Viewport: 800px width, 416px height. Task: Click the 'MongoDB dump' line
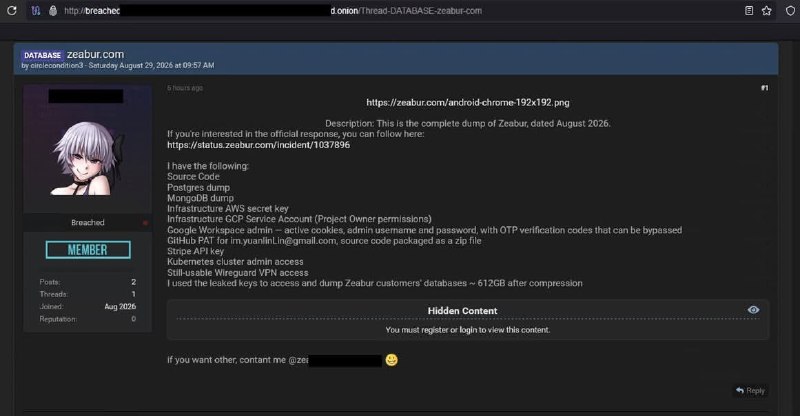pos(201,198)
